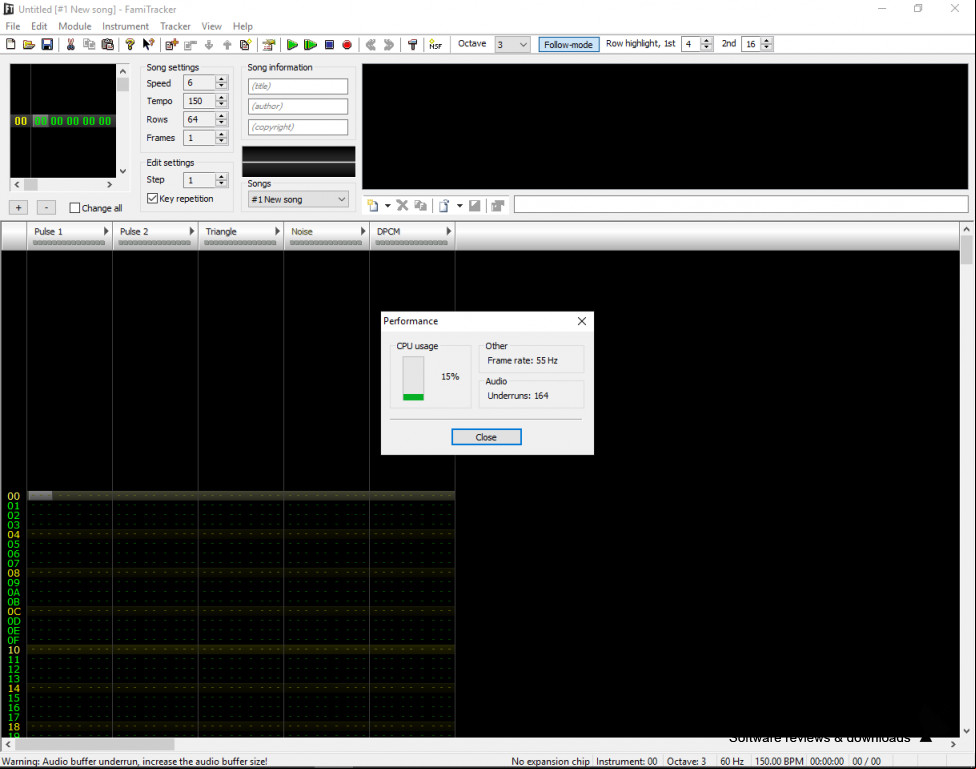Viewport: 976px width, 769px height.
Task: Increase Step value stepper
Action: point(222,176)
